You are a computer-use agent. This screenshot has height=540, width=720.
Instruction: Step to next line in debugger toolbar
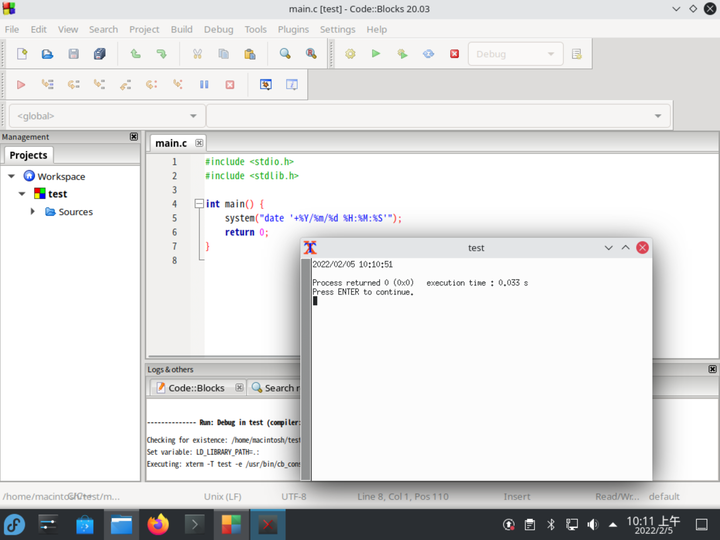pos(73,84)
